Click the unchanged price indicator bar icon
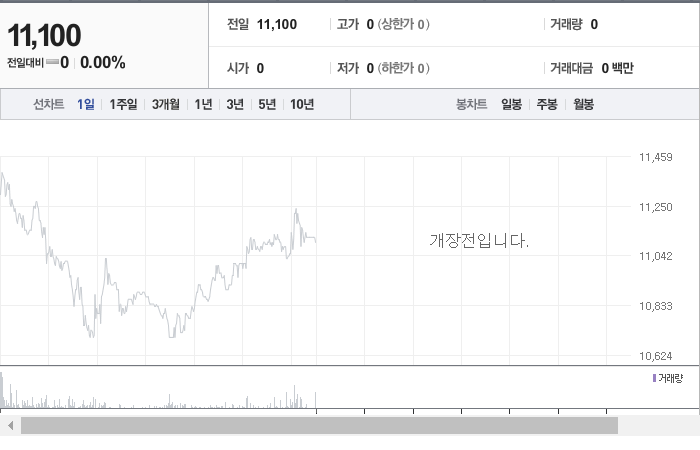The width and height of the screenshot is (700, 450). pyautogui.click(x=53, y=62)
